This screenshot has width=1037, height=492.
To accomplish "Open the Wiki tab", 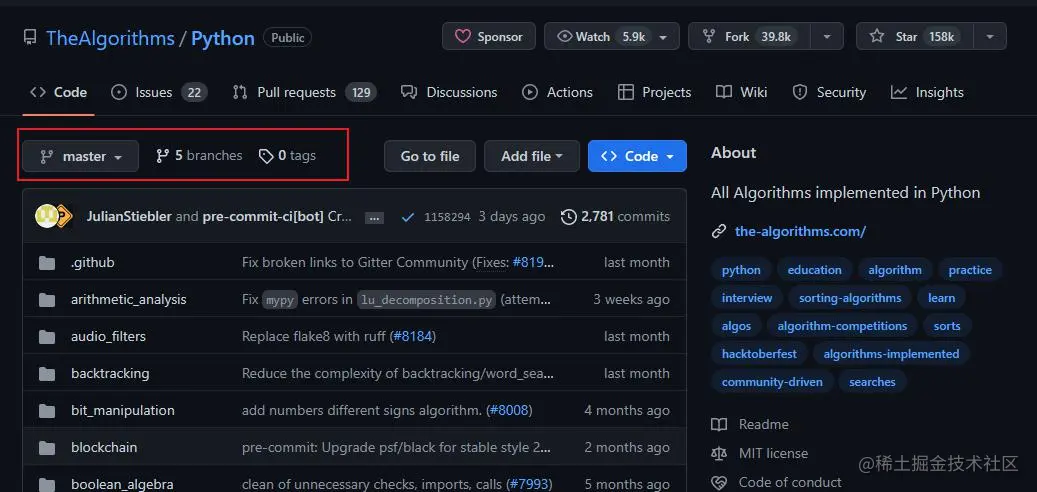I will point(742,93).
